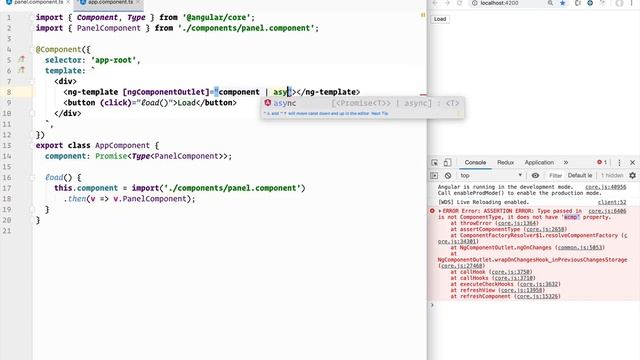This screenshot has width=640, height=360.
Task: Click 'AppComponent' class name on line 13
Action: click(x=122, y=145)
